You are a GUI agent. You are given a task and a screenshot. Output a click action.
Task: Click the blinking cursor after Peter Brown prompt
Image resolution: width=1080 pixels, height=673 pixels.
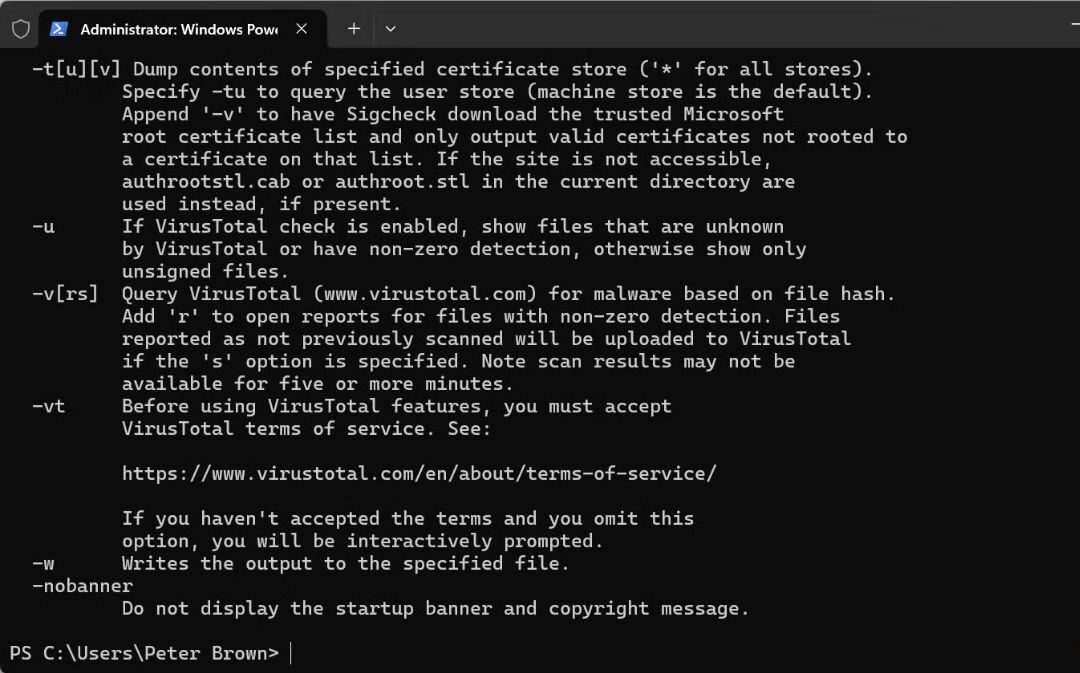tap(290, 652)
